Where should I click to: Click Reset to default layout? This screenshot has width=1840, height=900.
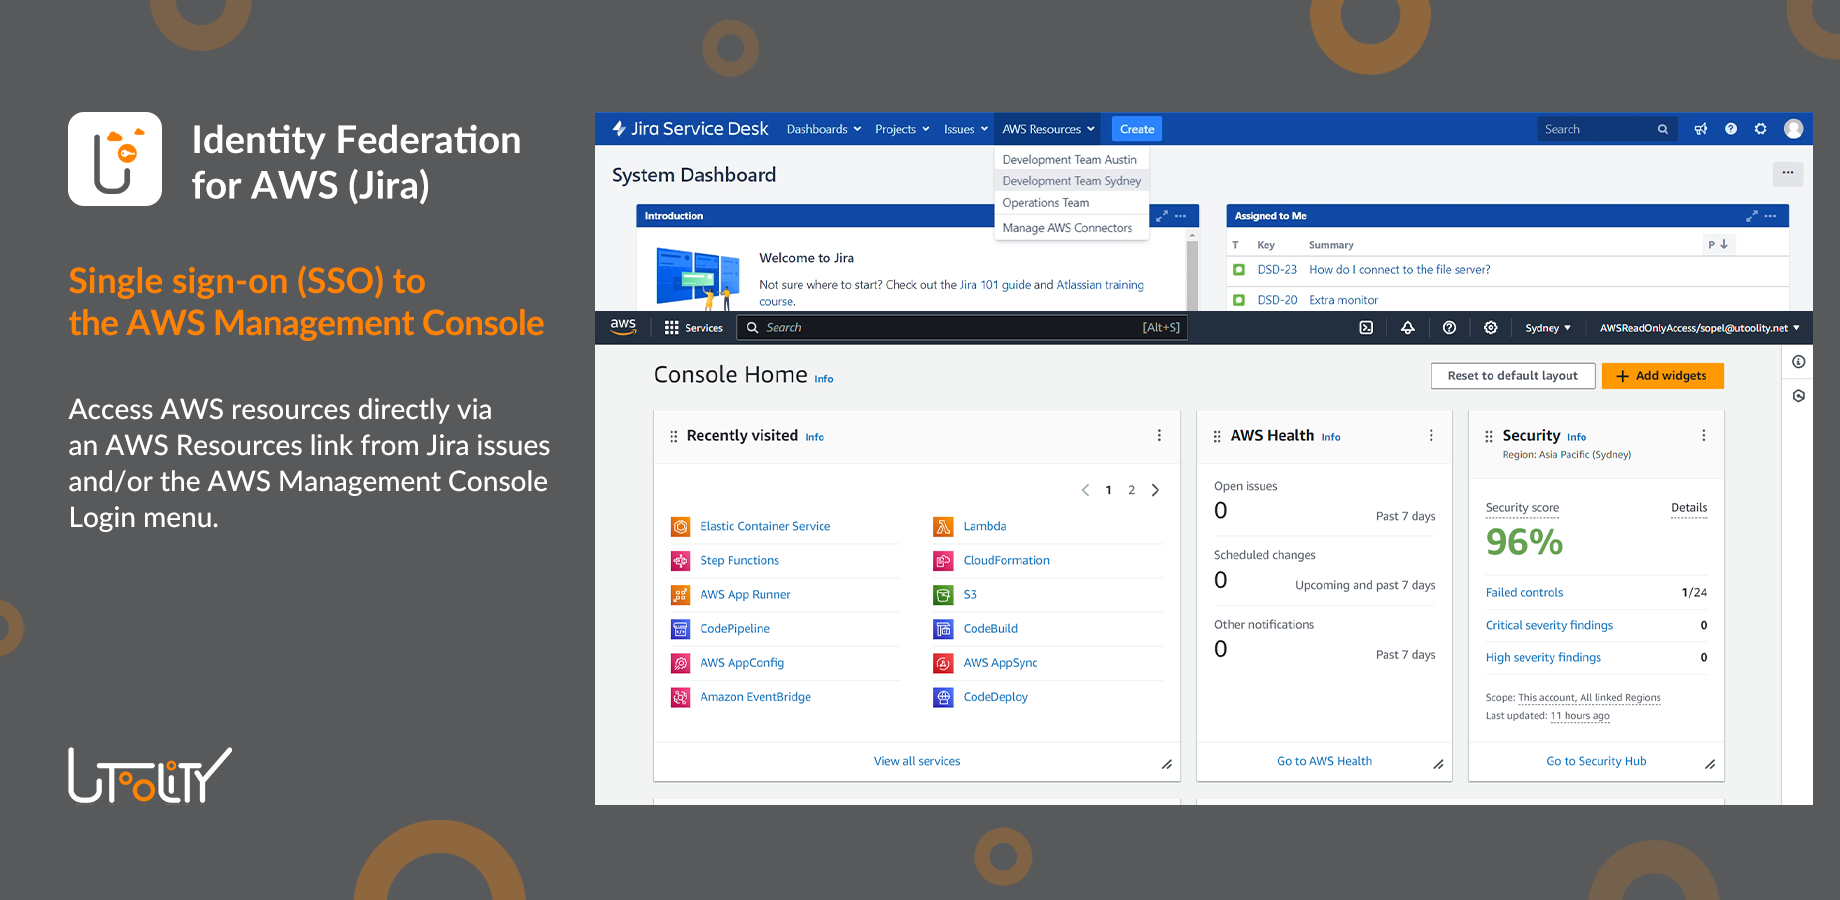[1513, 376]
